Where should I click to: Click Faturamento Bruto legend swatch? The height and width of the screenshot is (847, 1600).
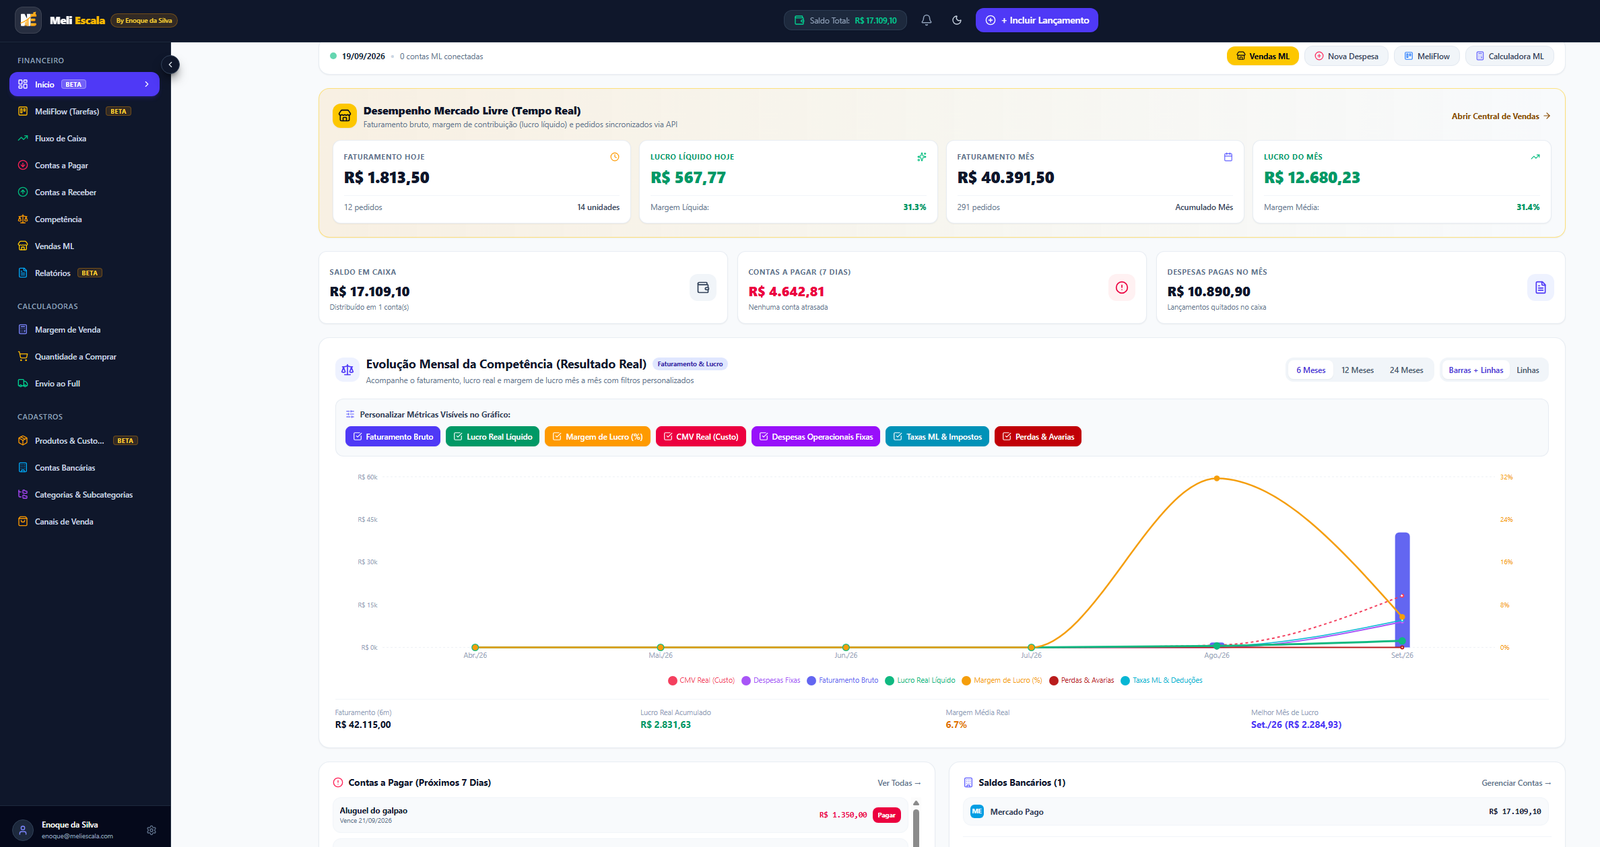click(812, 681)
